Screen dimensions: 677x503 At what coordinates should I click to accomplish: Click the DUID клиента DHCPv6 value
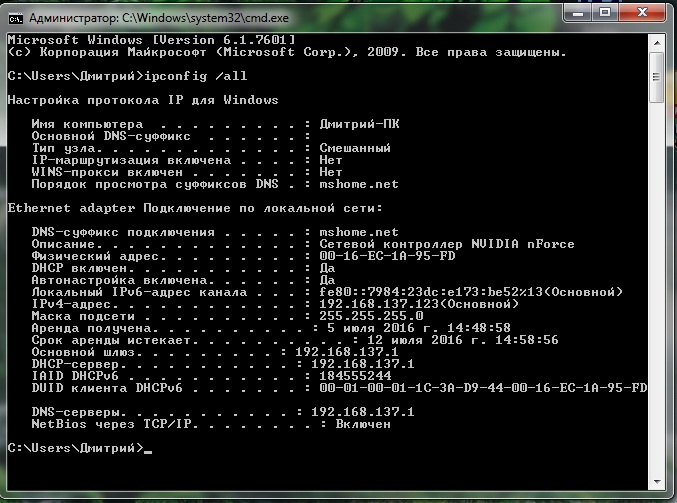[x=483, y=388]
